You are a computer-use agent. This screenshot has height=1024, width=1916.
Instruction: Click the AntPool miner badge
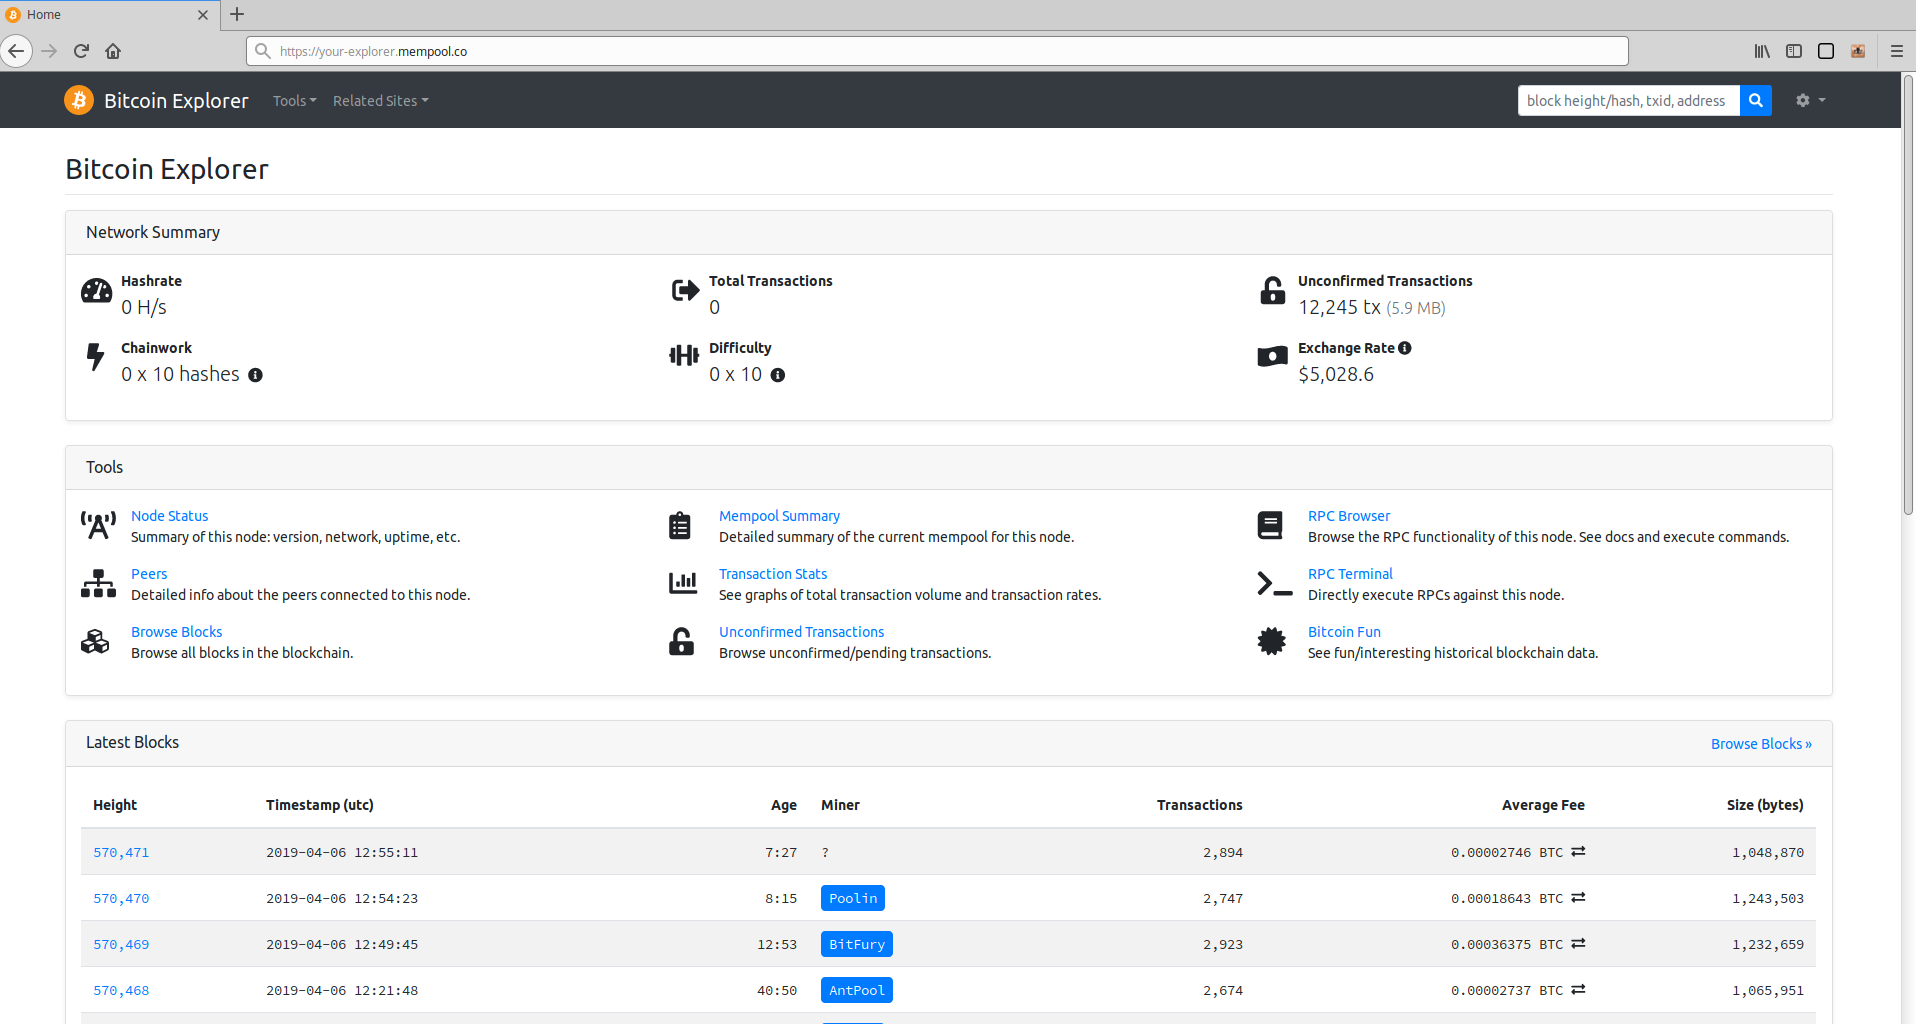[x=857, y=990]
